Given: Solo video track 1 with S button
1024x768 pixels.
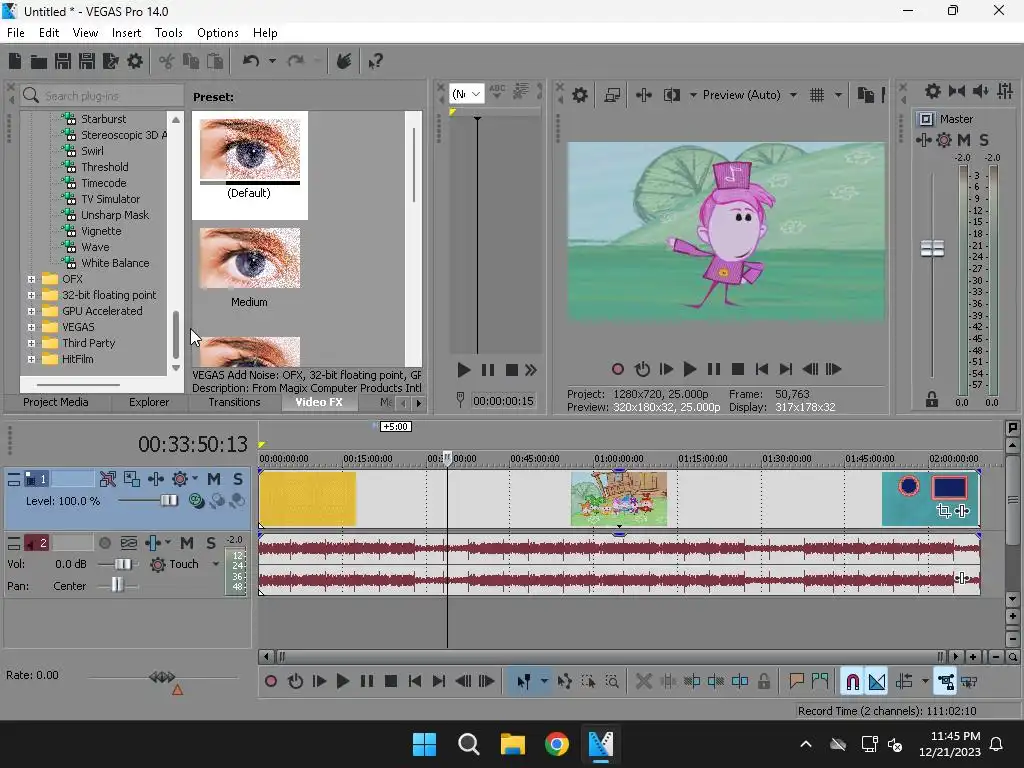Looking at the screenshot, I should click(238, 479).
